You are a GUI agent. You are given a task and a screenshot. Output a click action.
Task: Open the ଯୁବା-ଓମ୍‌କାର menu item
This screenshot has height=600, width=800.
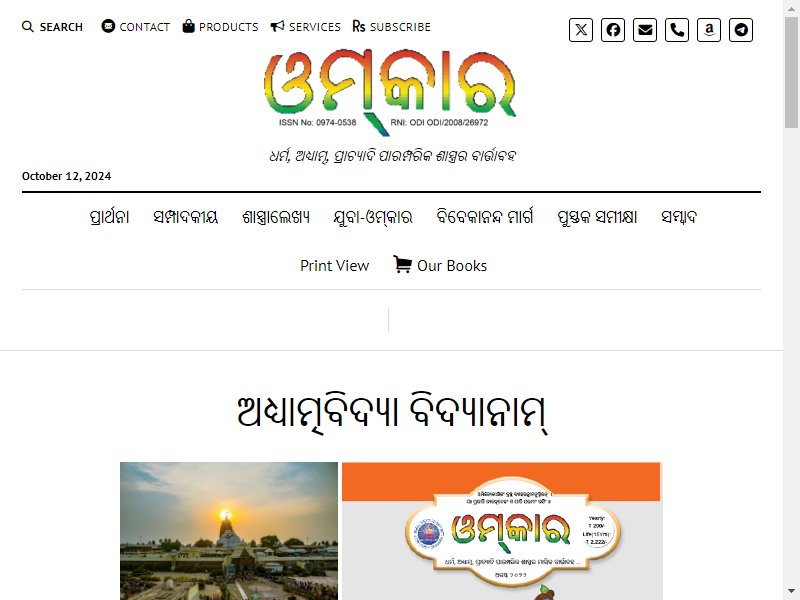click(372, 217)
